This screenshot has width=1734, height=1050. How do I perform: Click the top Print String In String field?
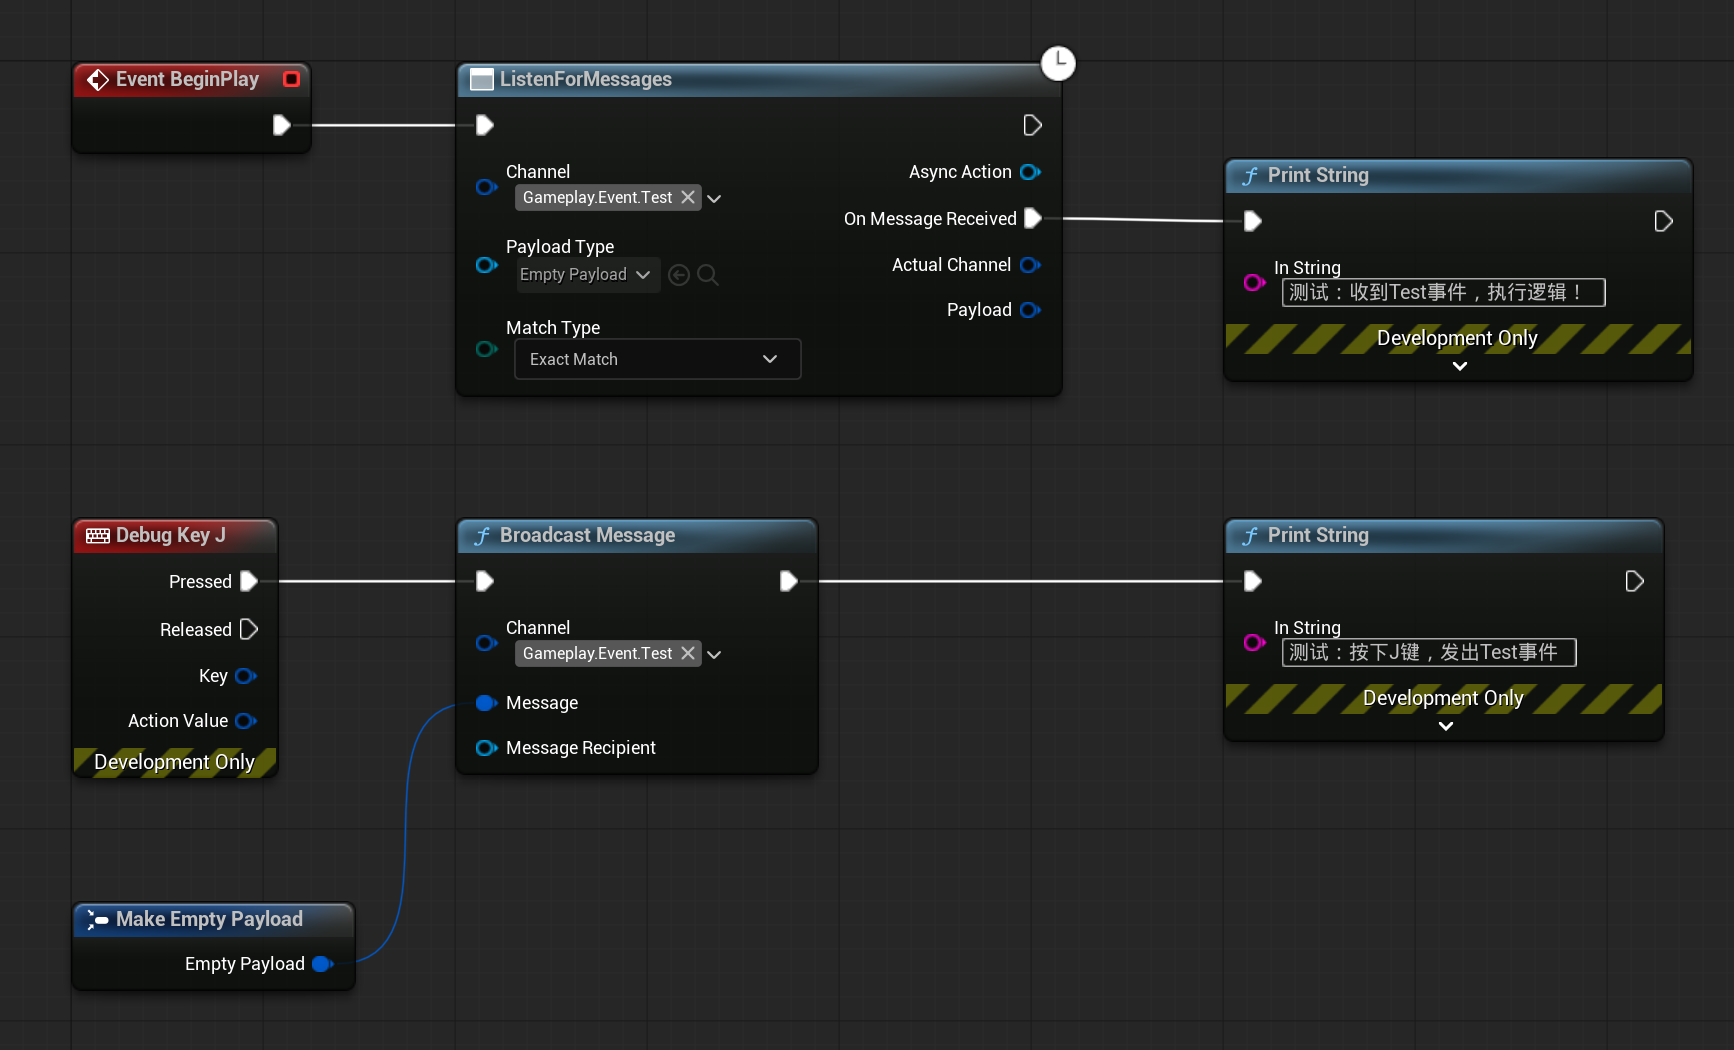coord(1442,292)
